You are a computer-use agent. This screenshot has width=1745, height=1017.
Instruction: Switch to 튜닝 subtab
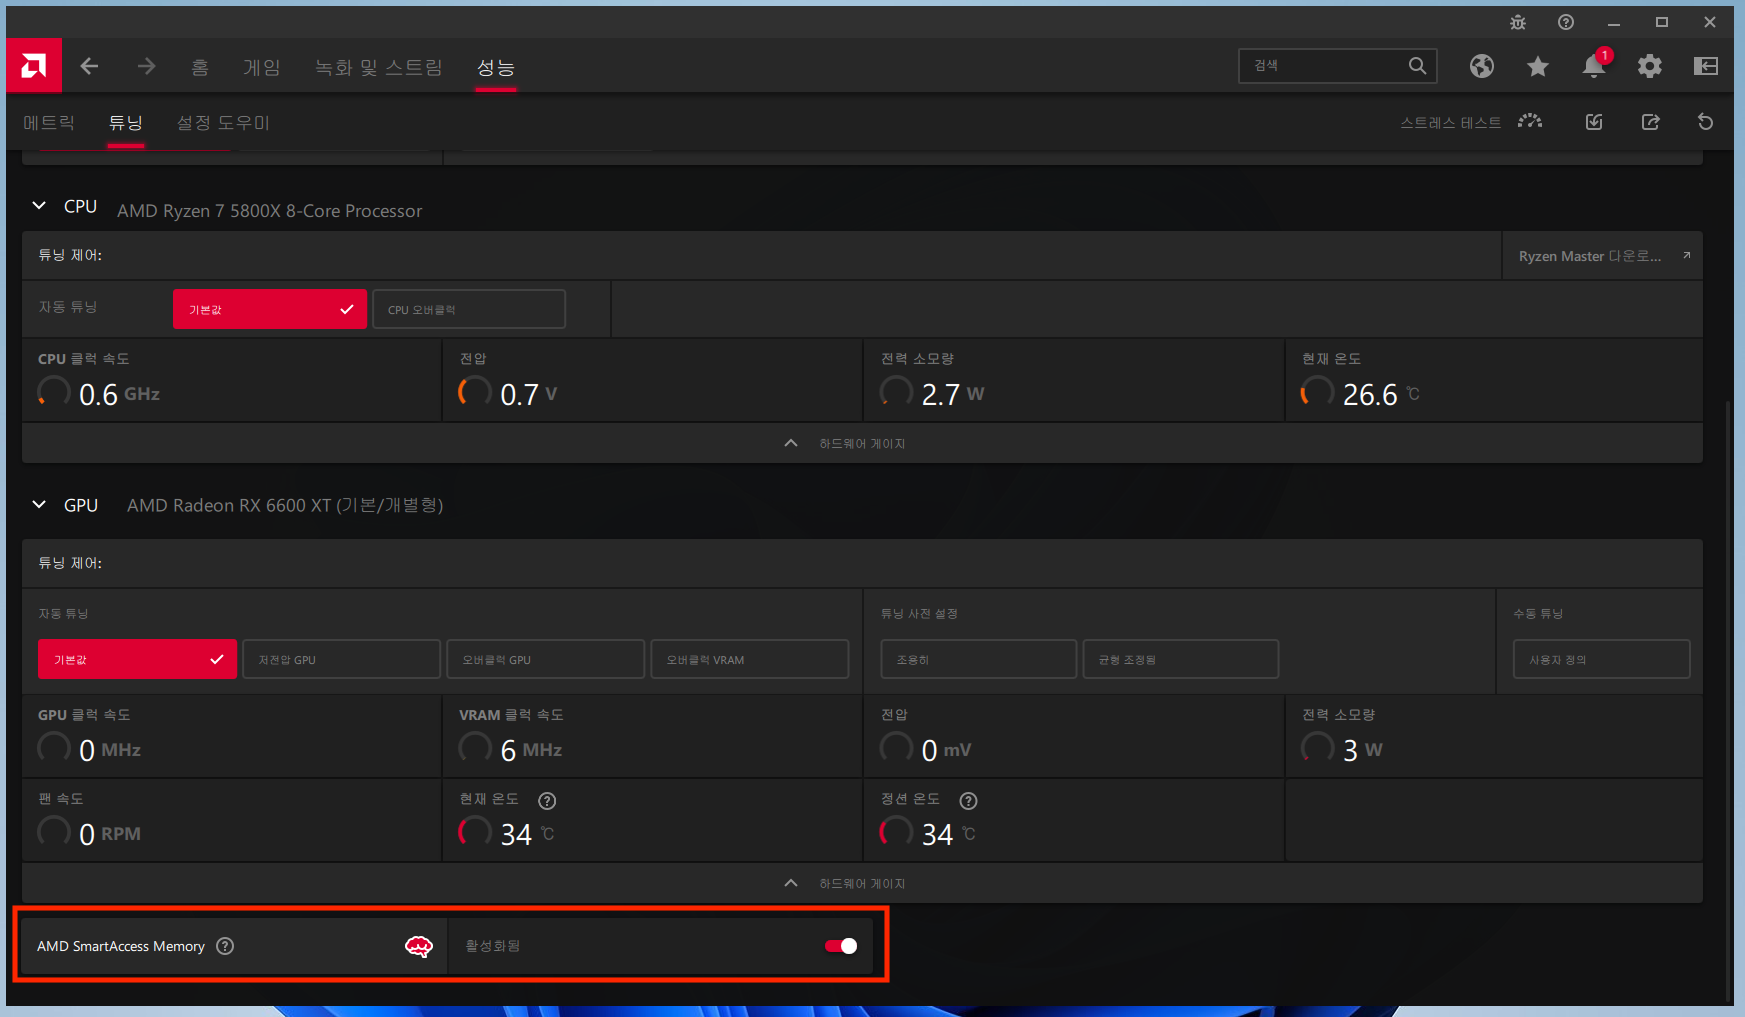tap(126, 122)
